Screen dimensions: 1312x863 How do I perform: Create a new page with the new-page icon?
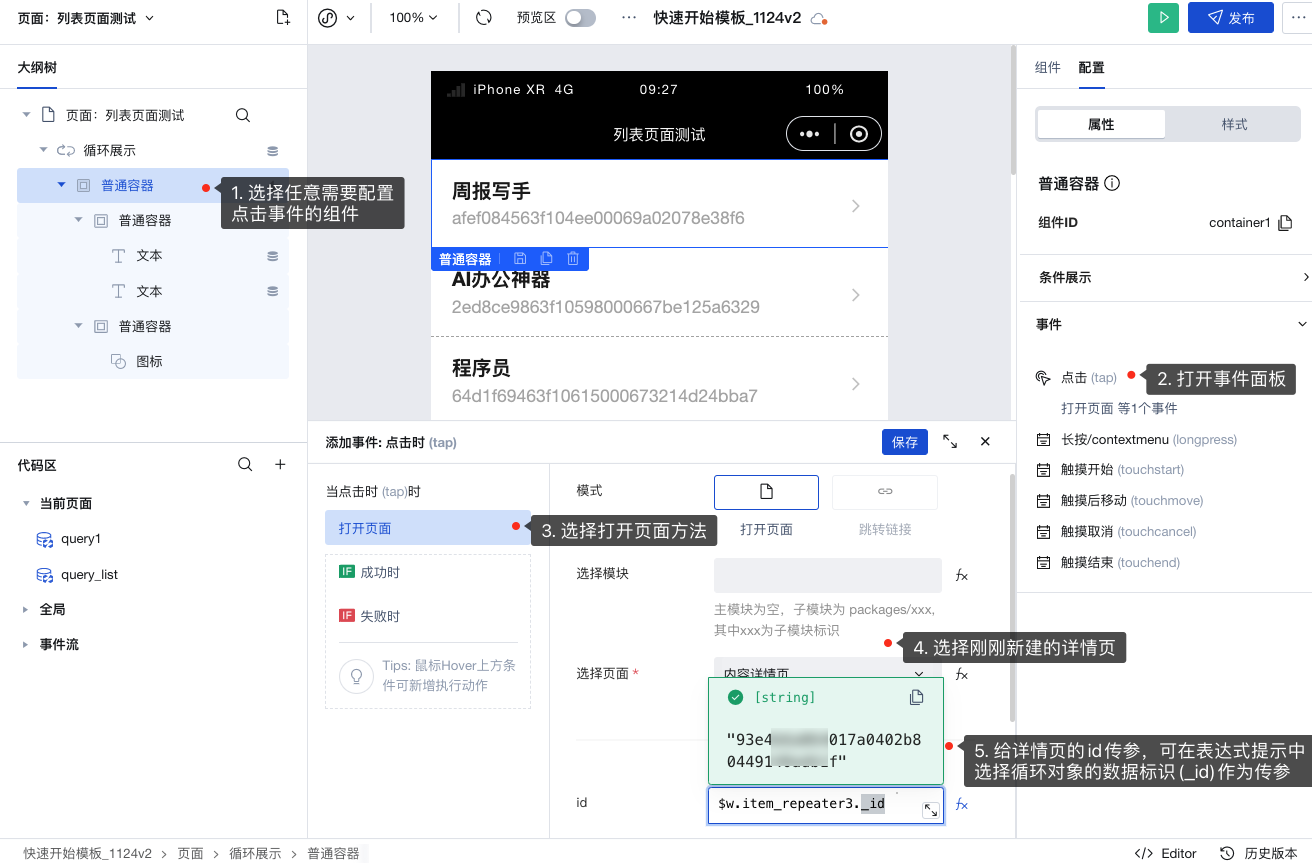click(283, 17)
